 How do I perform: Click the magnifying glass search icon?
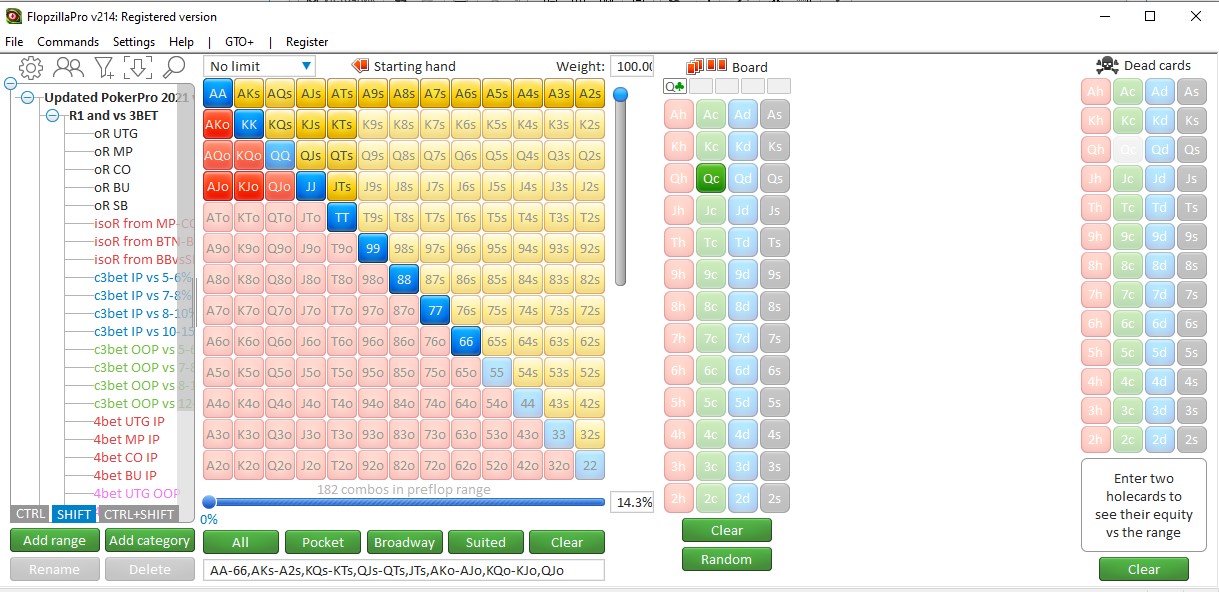click(174, 67)
